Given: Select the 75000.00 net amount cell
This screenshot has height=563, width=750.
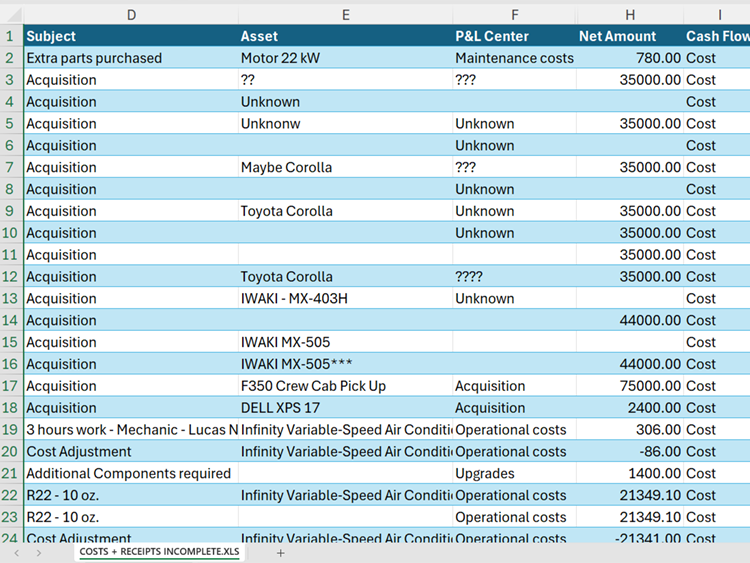Looking at the screenshot, I should coord(630,386).
